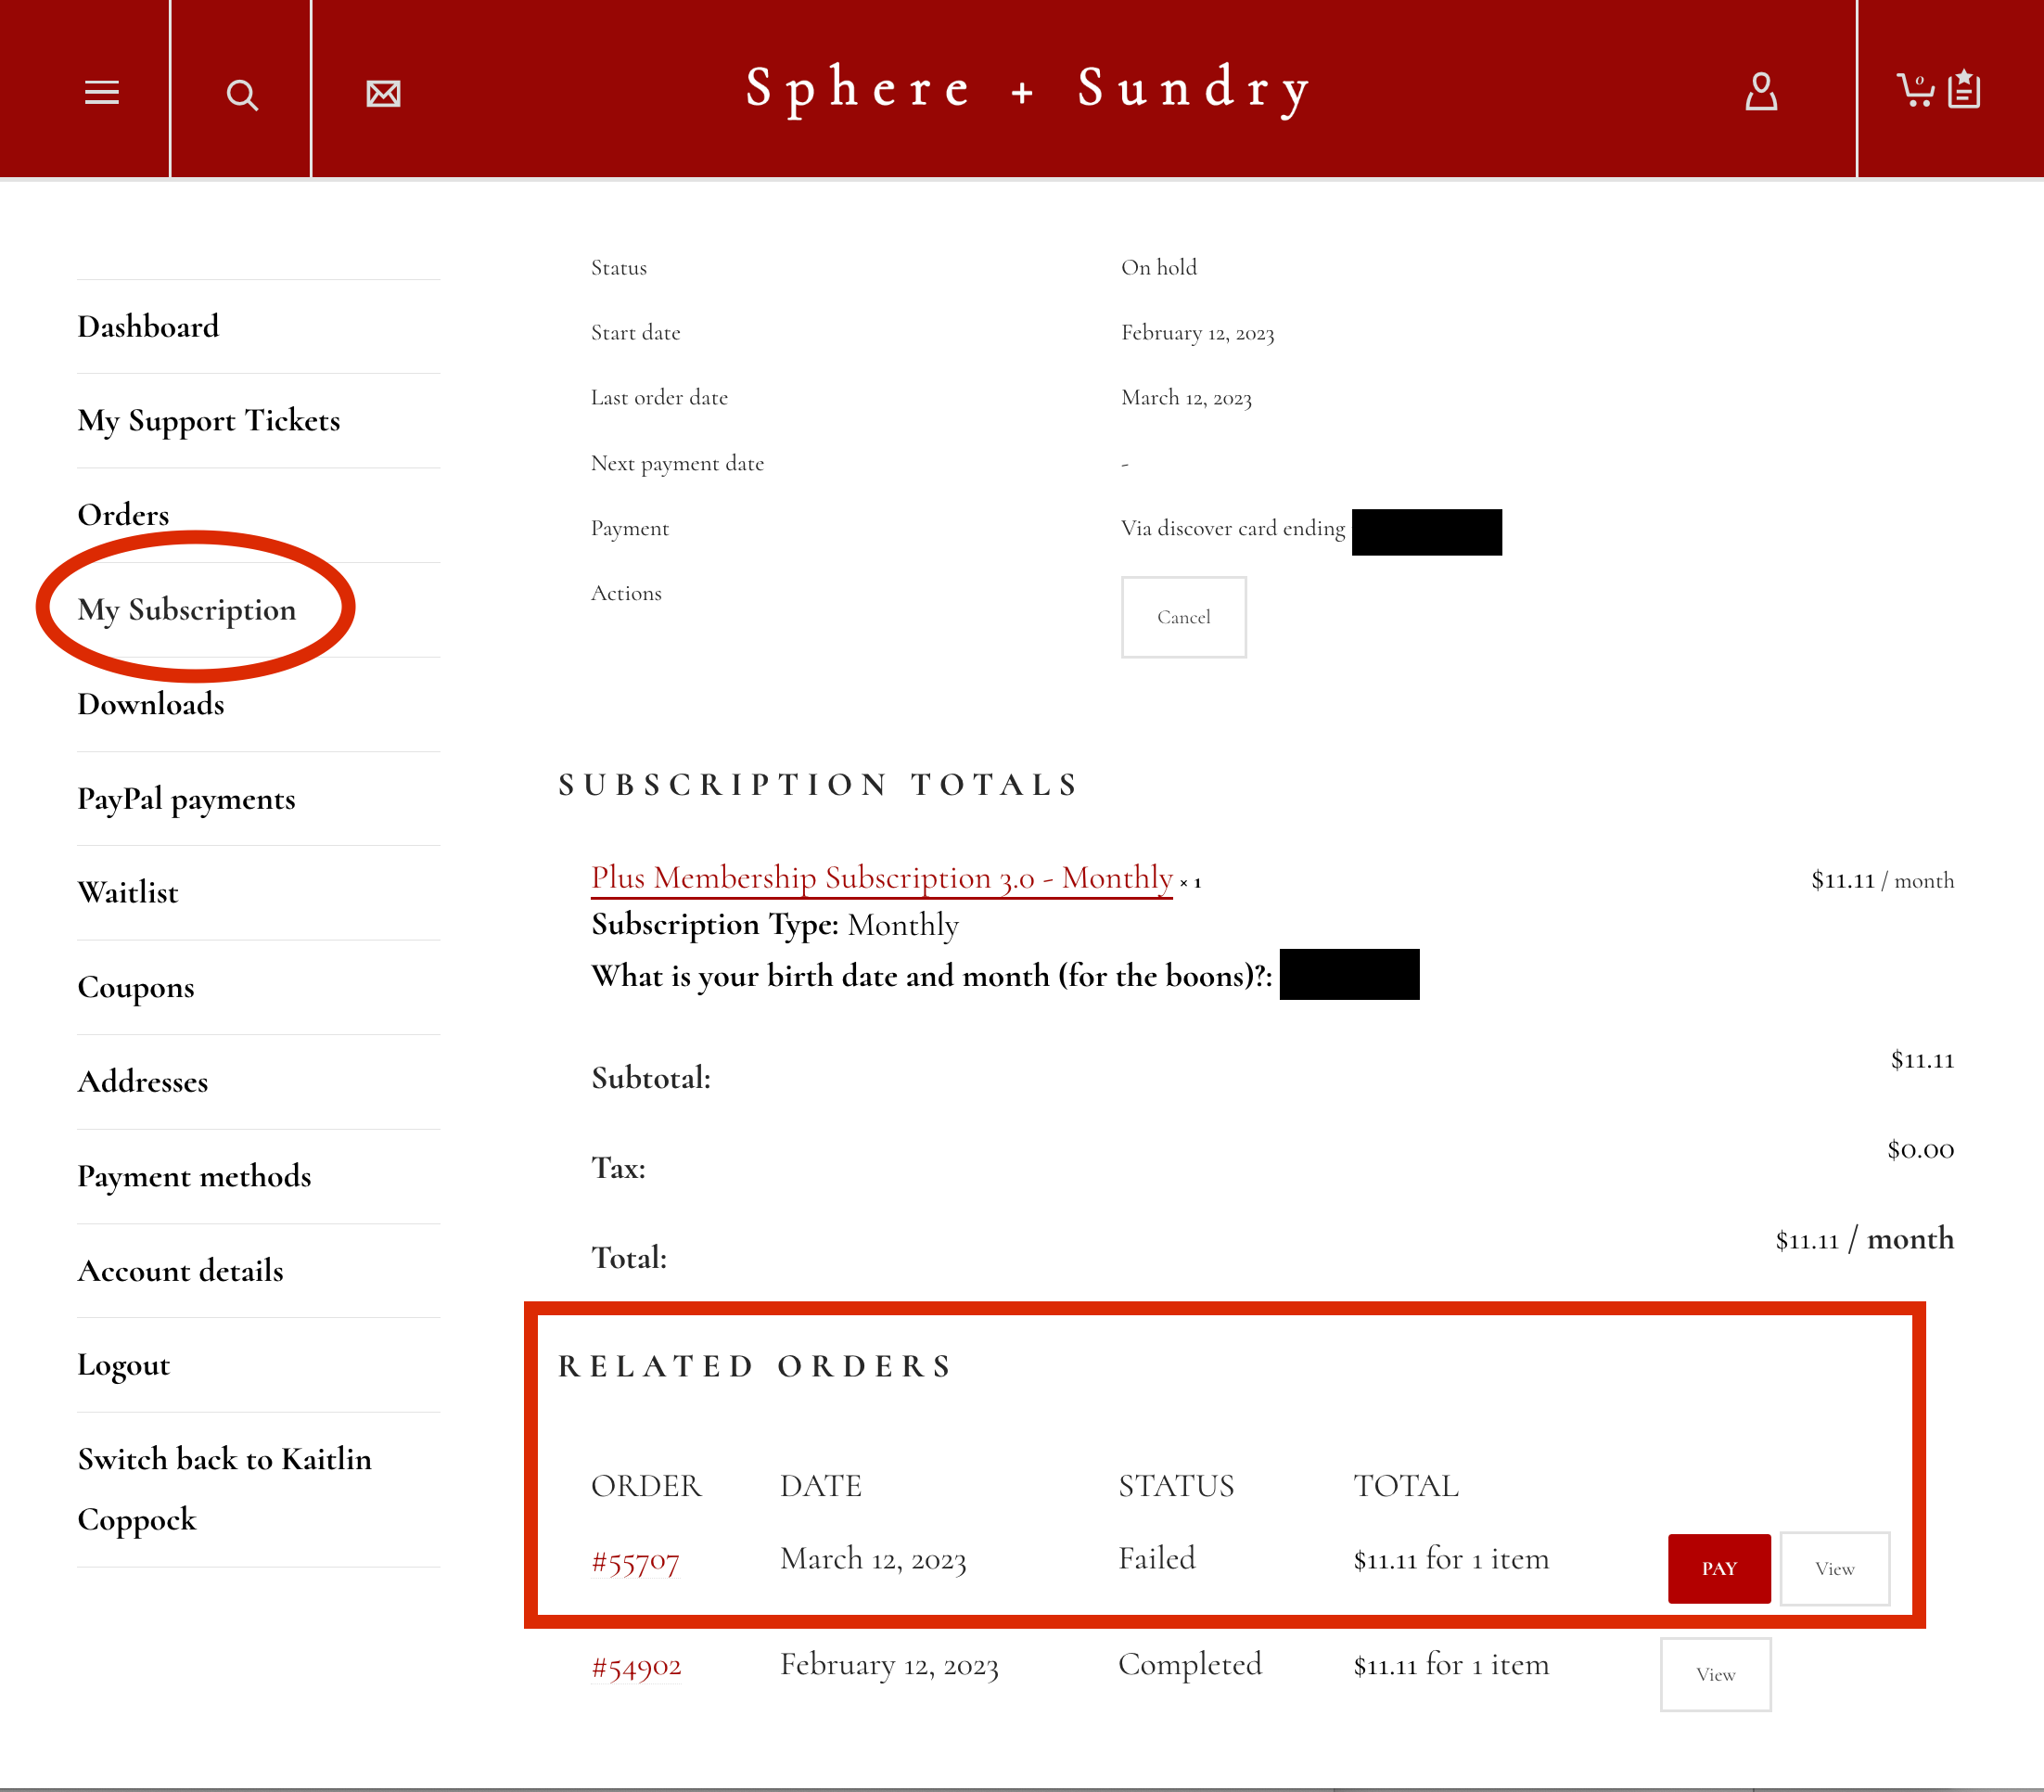
Task: Open Plus Membership Subscription 3.0 Monthly link
Action: click(882, 878)
